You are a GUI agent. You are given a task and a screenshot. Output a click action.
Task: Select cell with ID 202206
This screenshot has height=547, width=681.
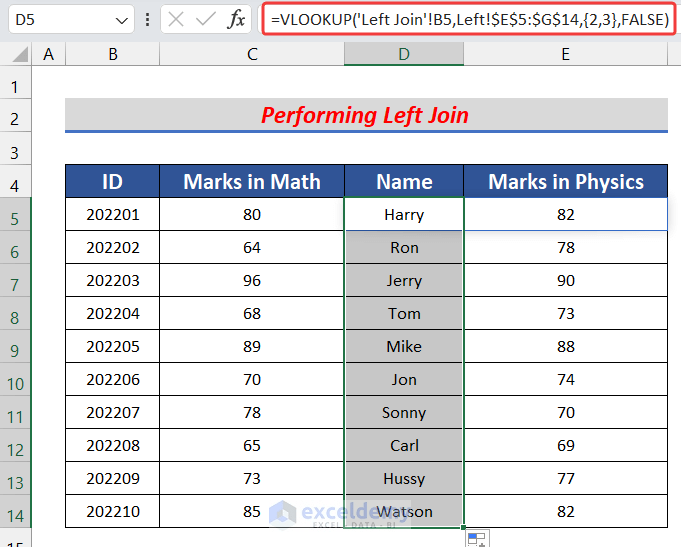tap(112, 379)
